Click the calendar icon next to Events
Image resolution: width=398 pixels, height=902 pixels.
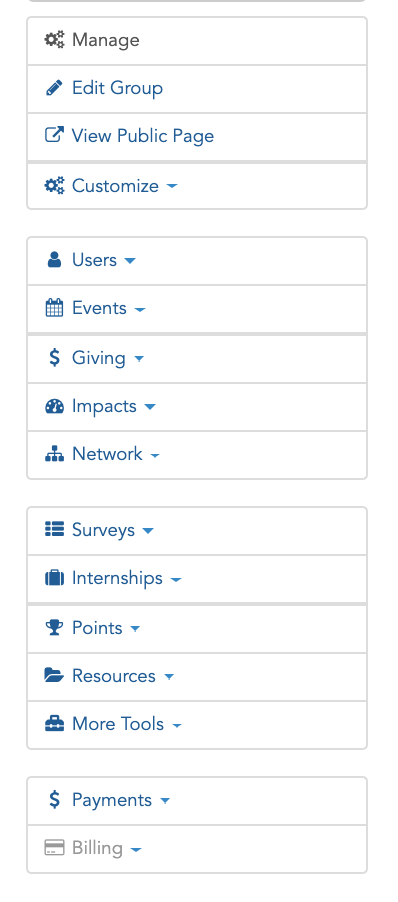coord(54,308)
